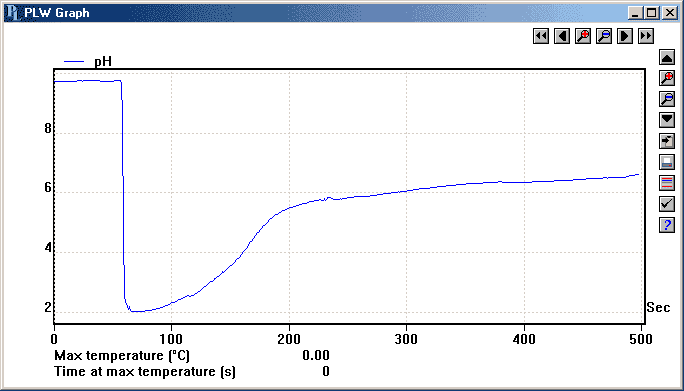Click the x-axis label 300

(x=406, y=339)
